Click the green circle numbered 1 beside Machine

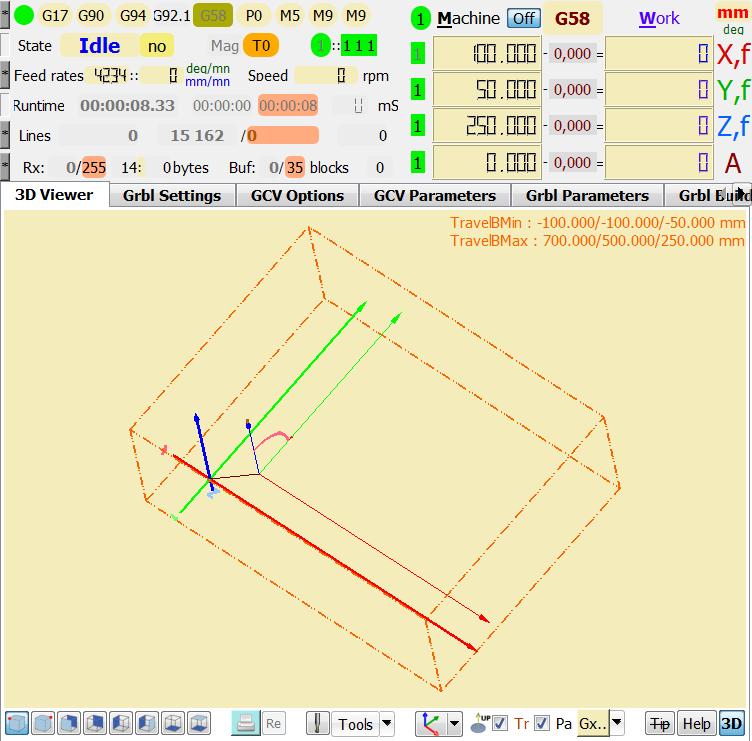[421, 19]
